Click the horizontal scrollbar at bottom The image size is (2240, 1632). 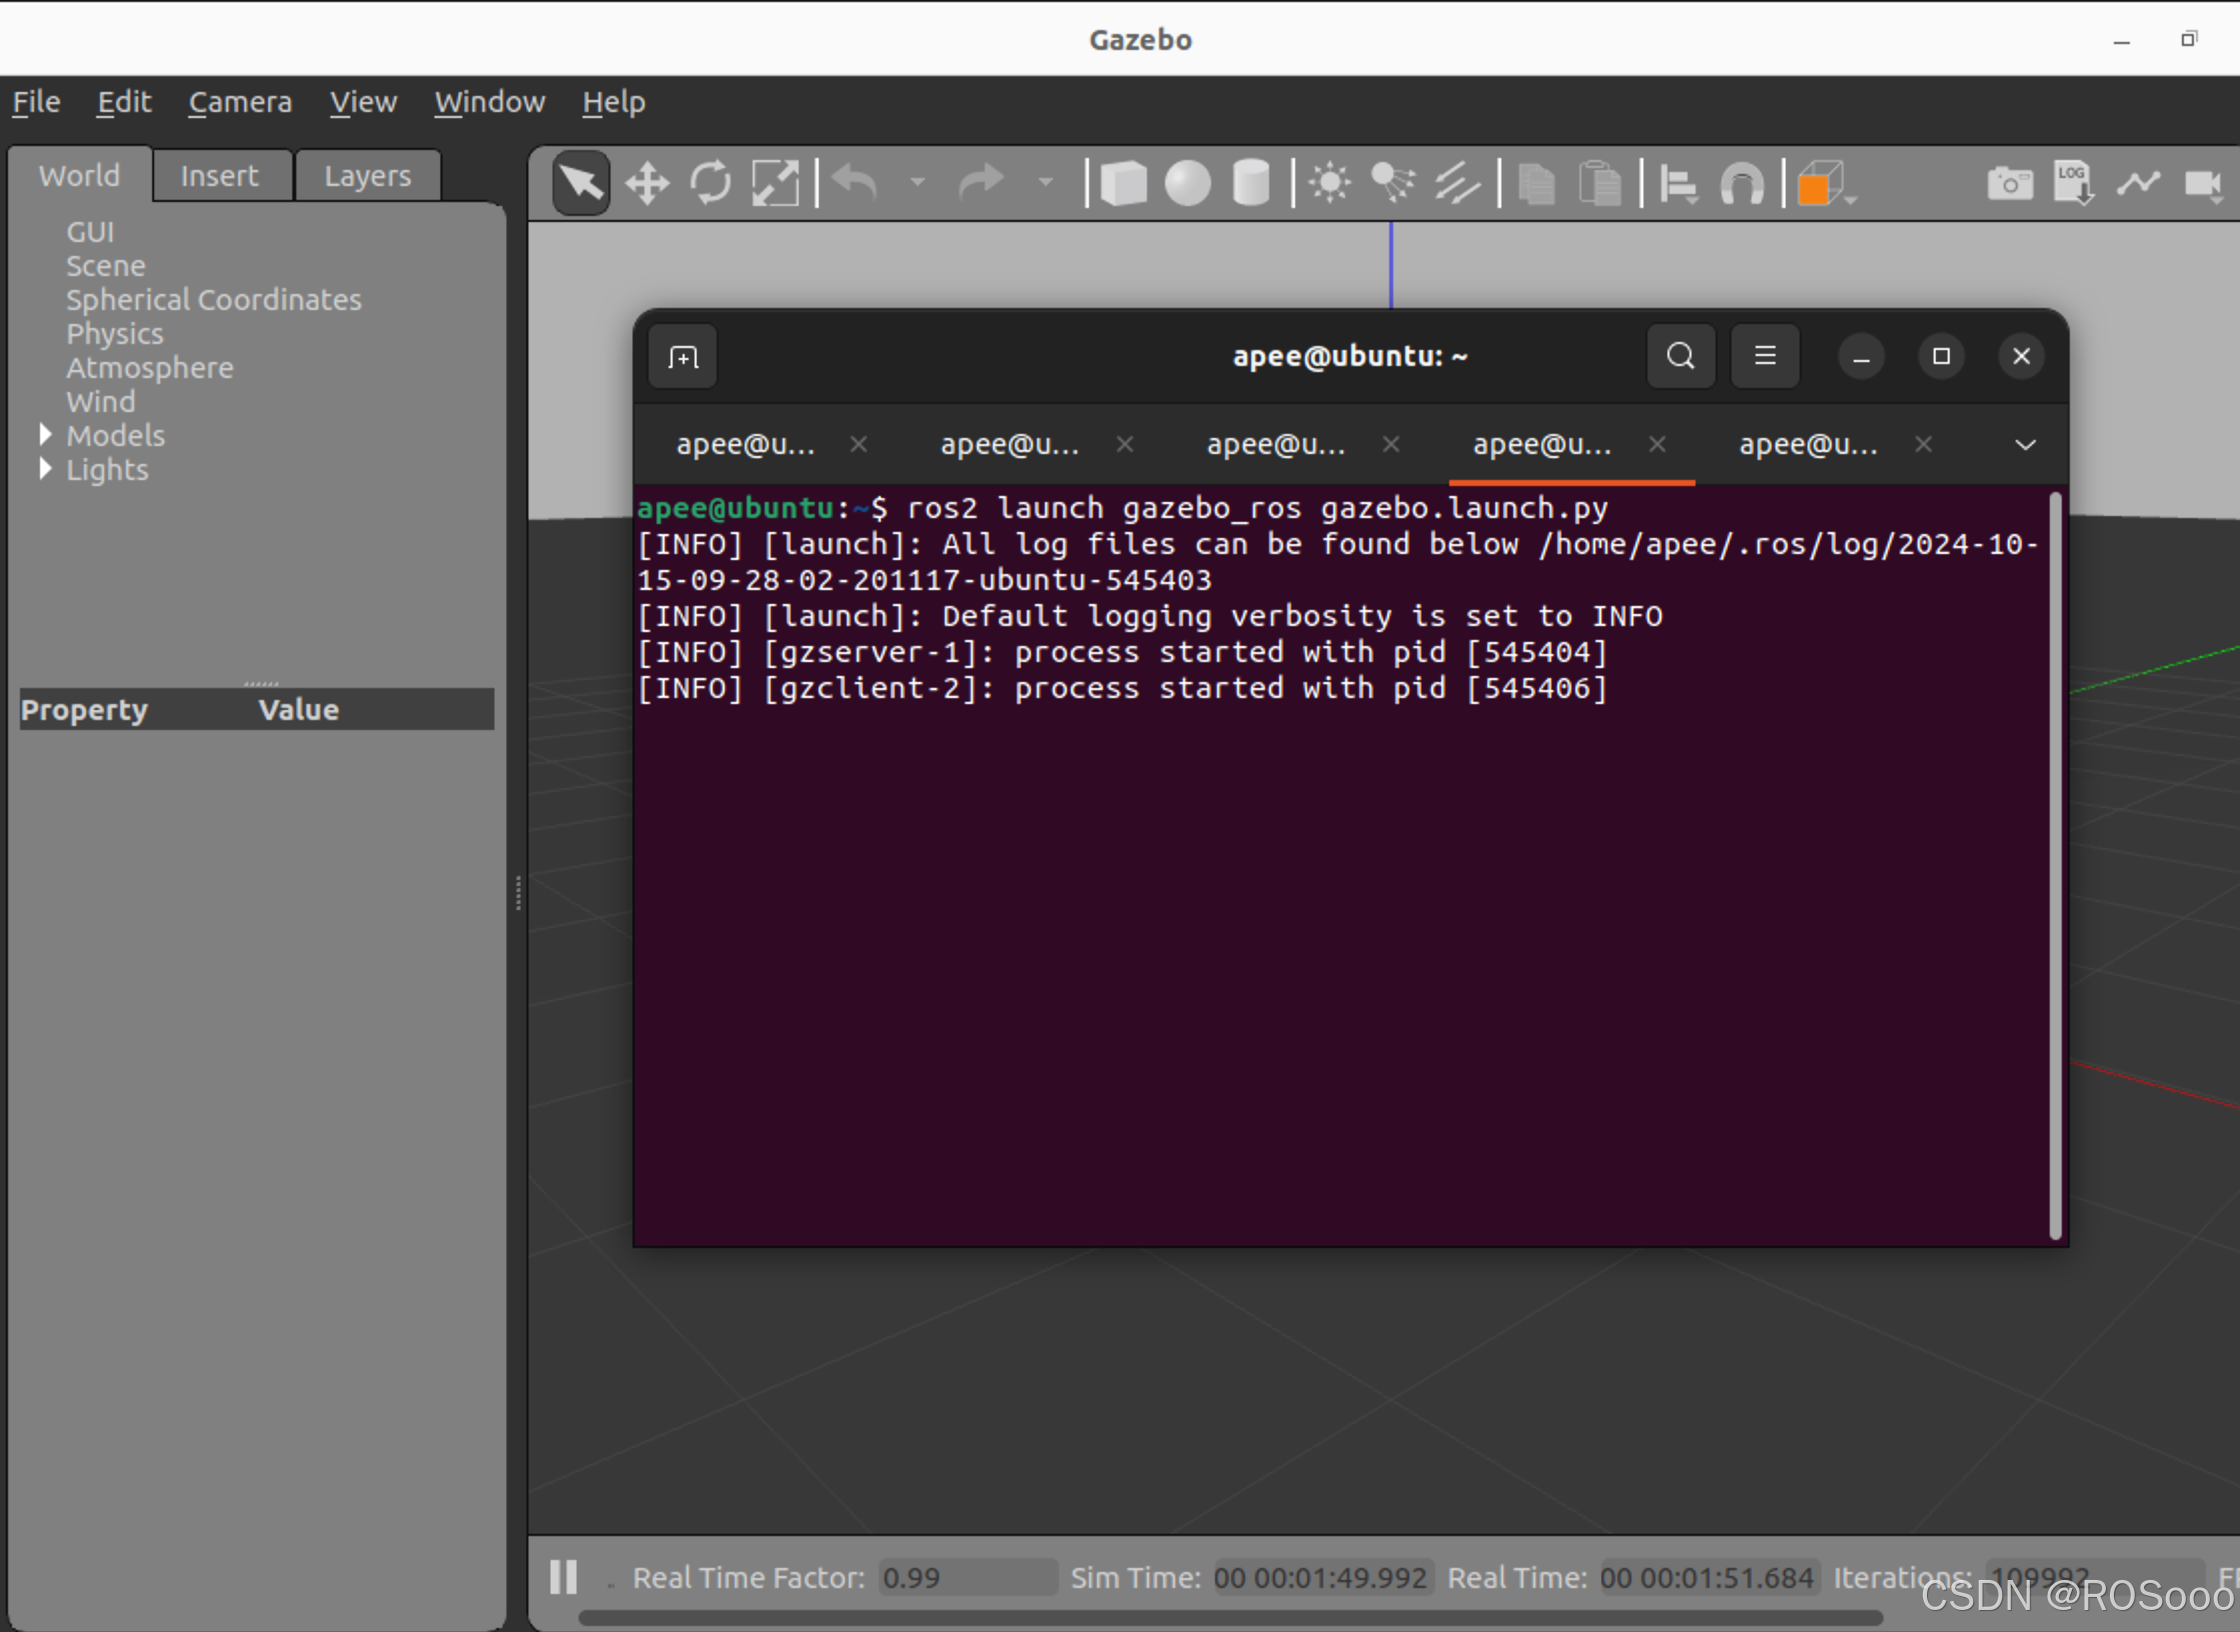(1230, 1617)
